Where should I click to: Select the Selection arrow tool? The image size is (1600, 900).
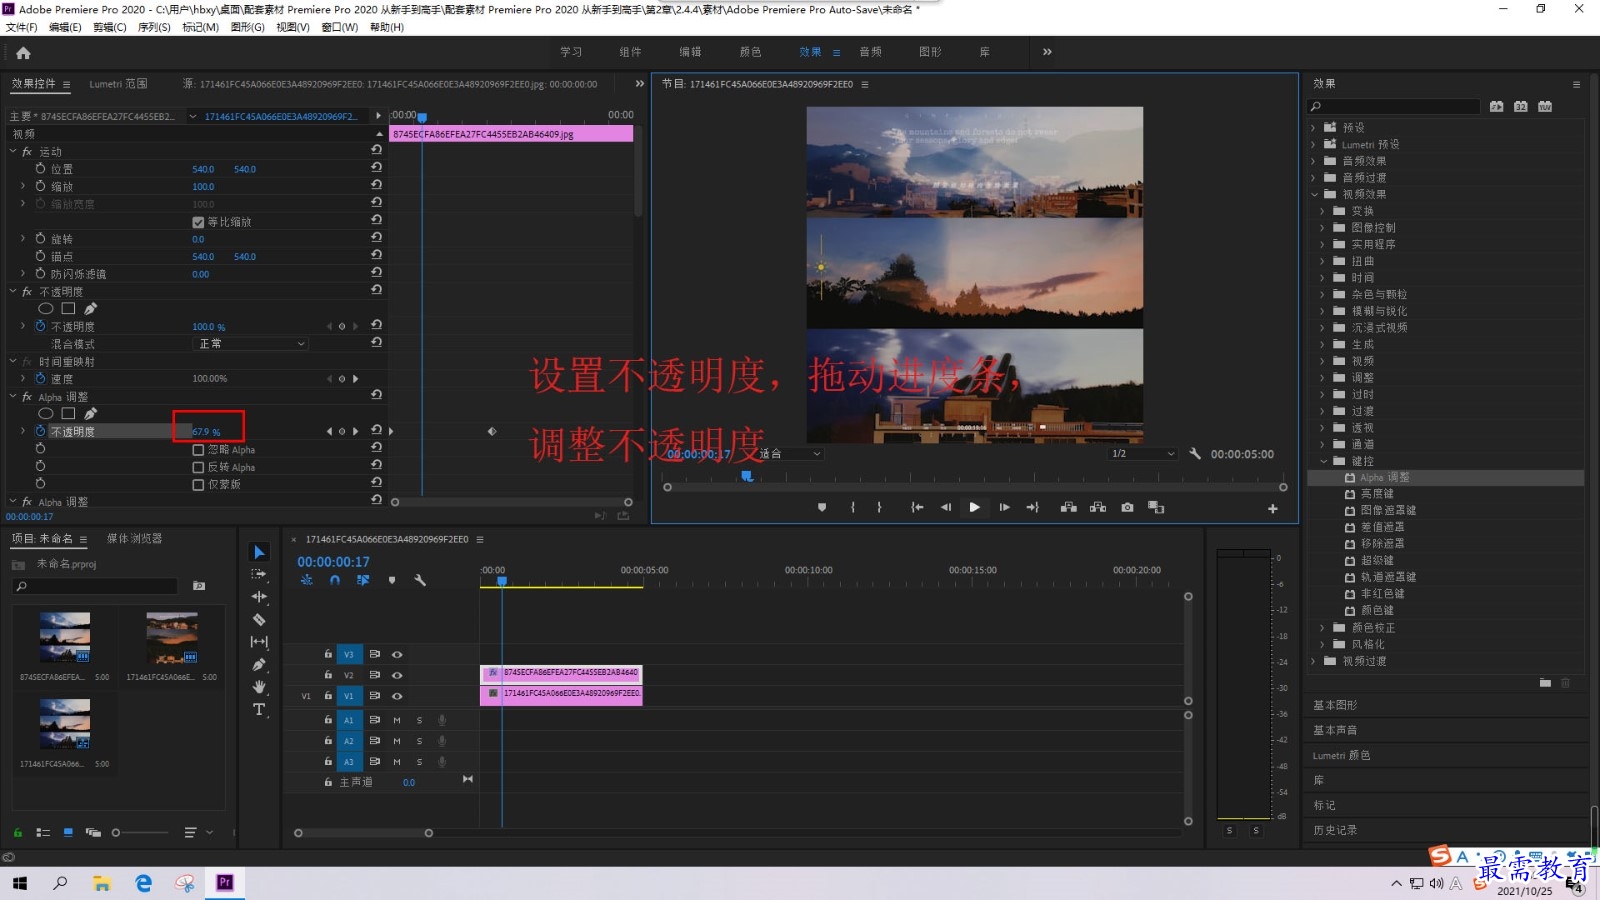pos(259,552)
